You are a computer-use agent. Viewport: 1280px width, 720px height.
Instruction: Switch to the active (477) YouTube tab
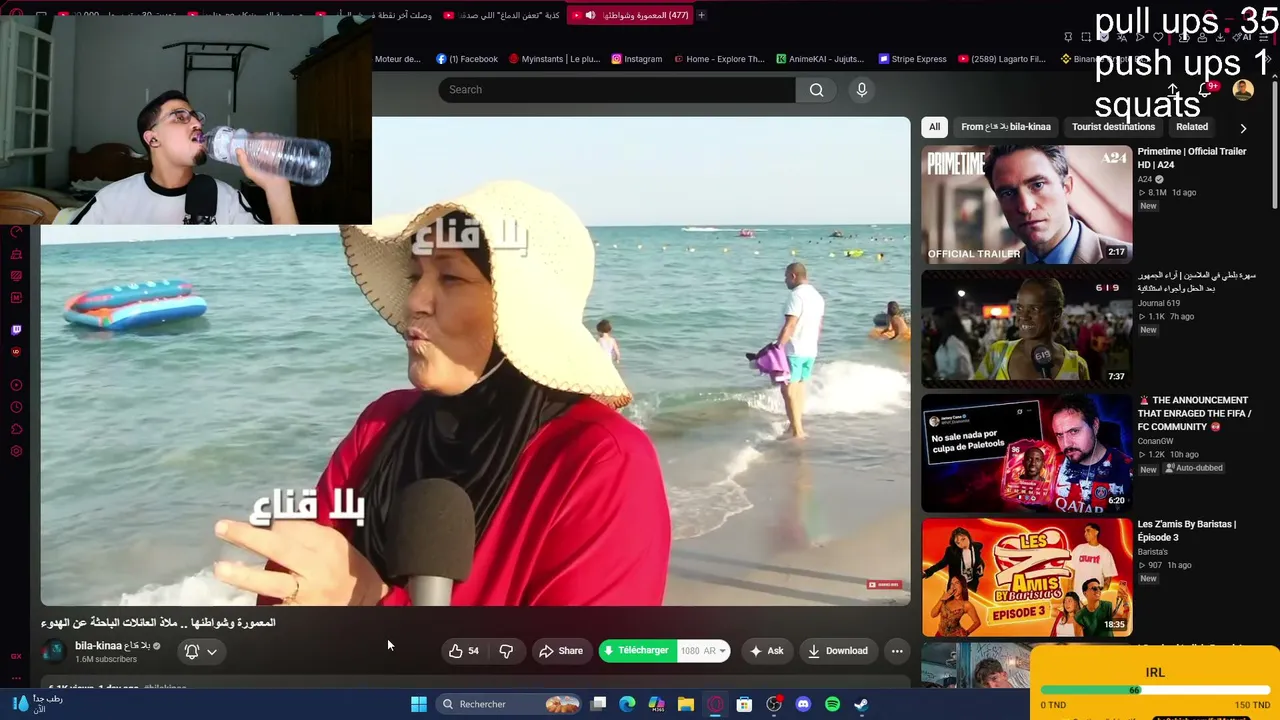(630, 15)
